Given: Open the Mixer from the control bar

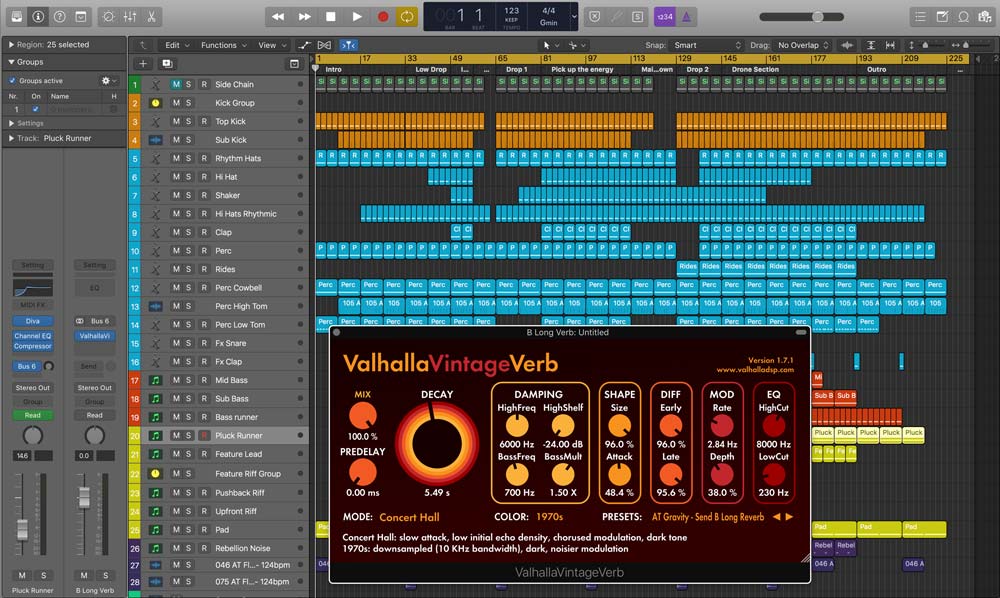Looking at the screenshot, I should pos(130,17).
